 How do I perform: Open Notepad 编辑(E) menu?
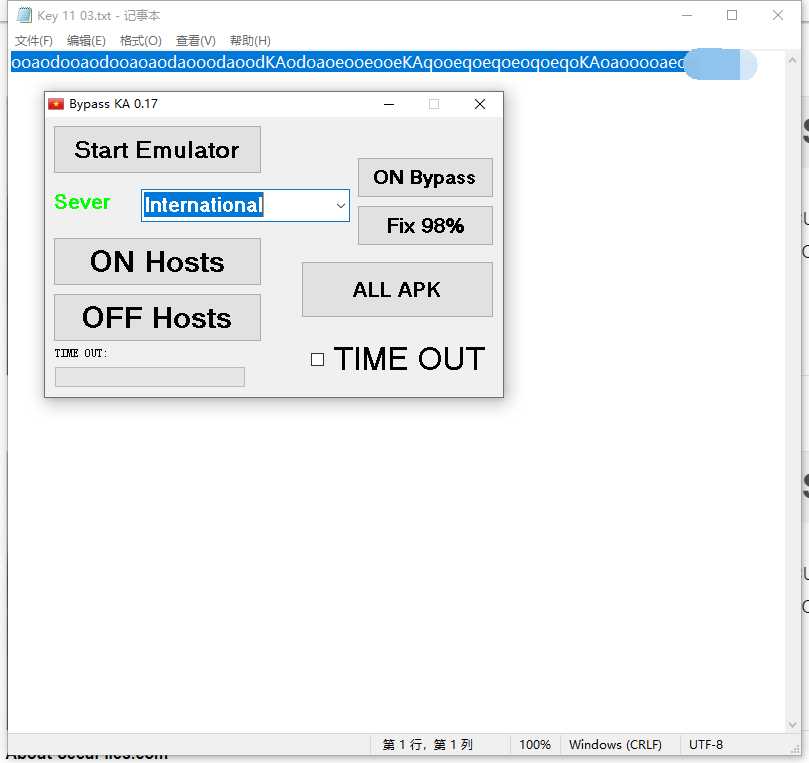(86, 41)
